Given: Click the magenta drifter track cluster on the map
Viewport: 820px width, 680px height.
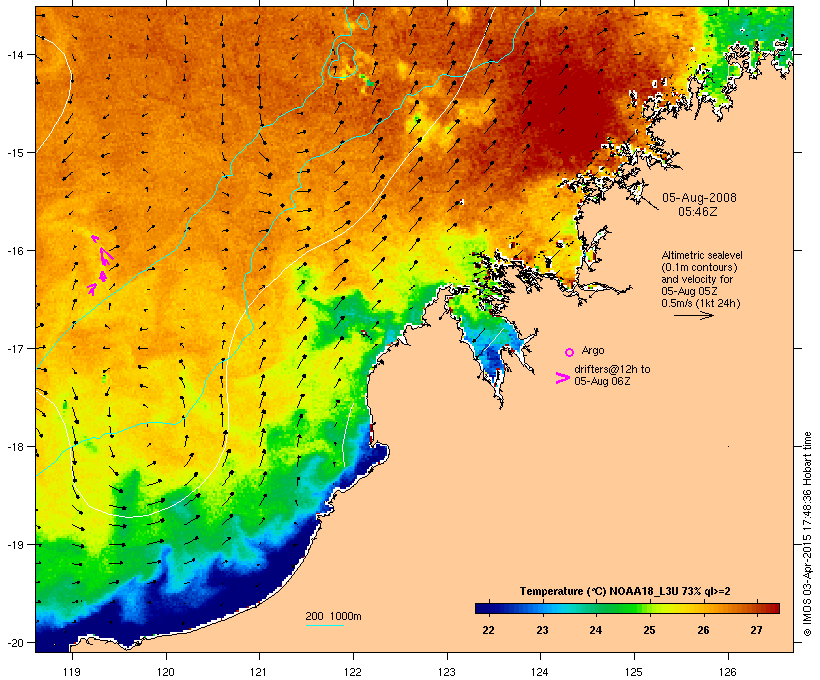Looking at the screenshot, I should point(101,265).
